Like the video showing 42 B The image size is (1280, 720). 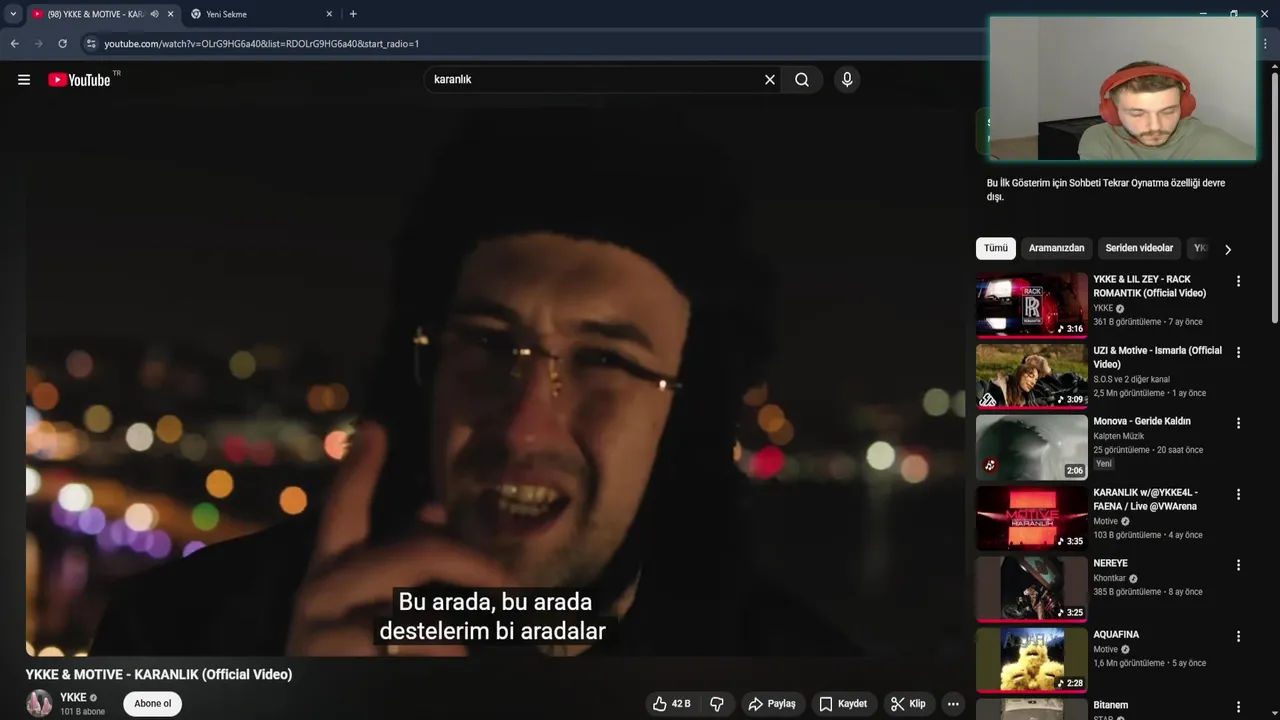coord(671,704)
